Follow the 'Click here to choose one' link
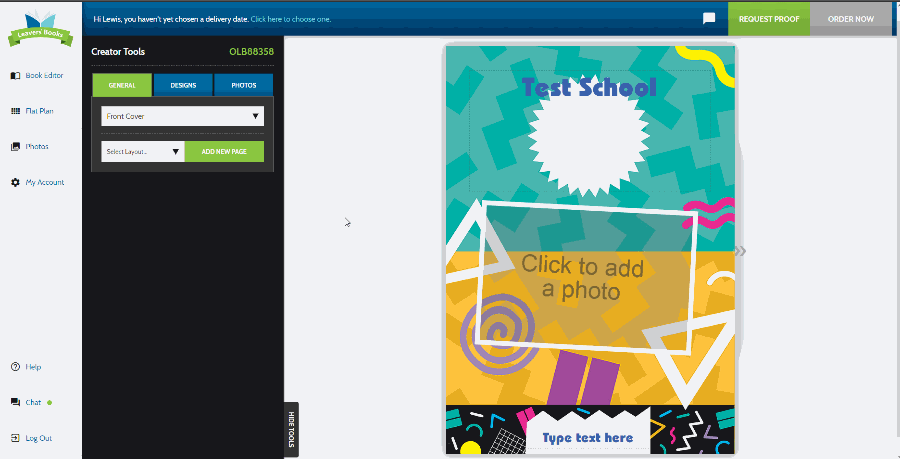 click(290, 19)
